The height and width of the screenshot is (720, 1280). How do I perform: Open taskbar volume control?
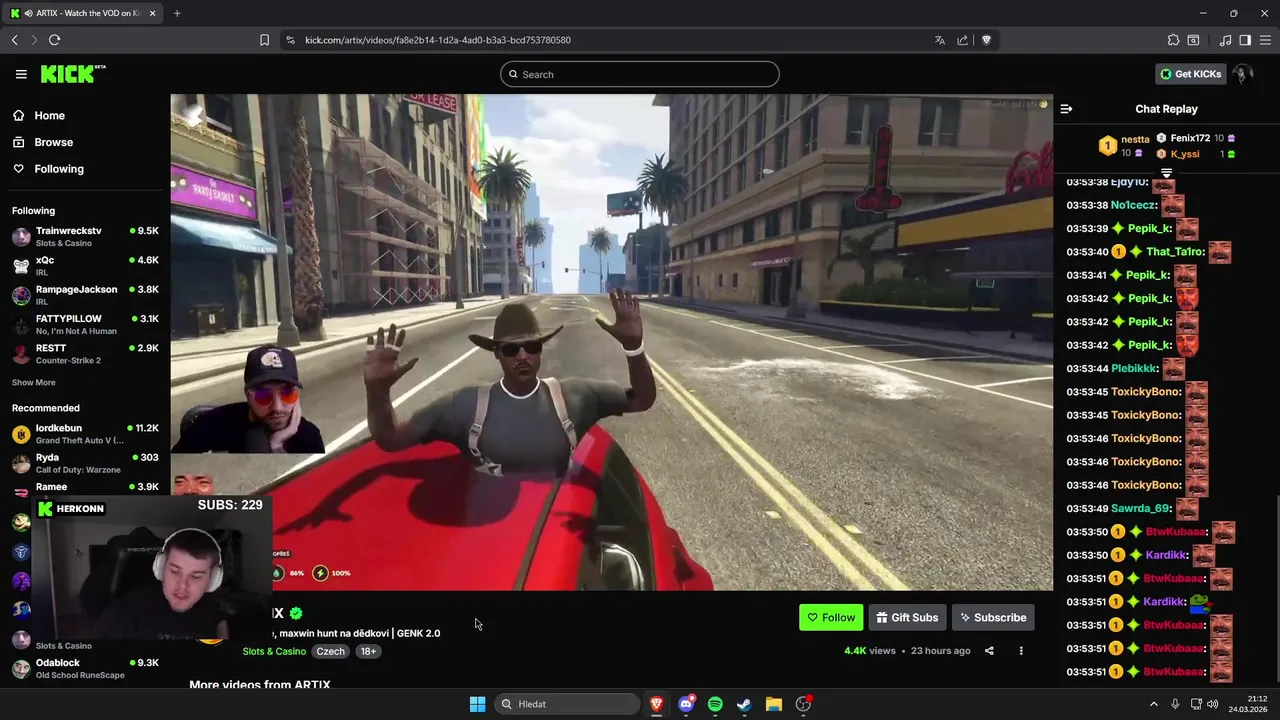point(1212,704)
